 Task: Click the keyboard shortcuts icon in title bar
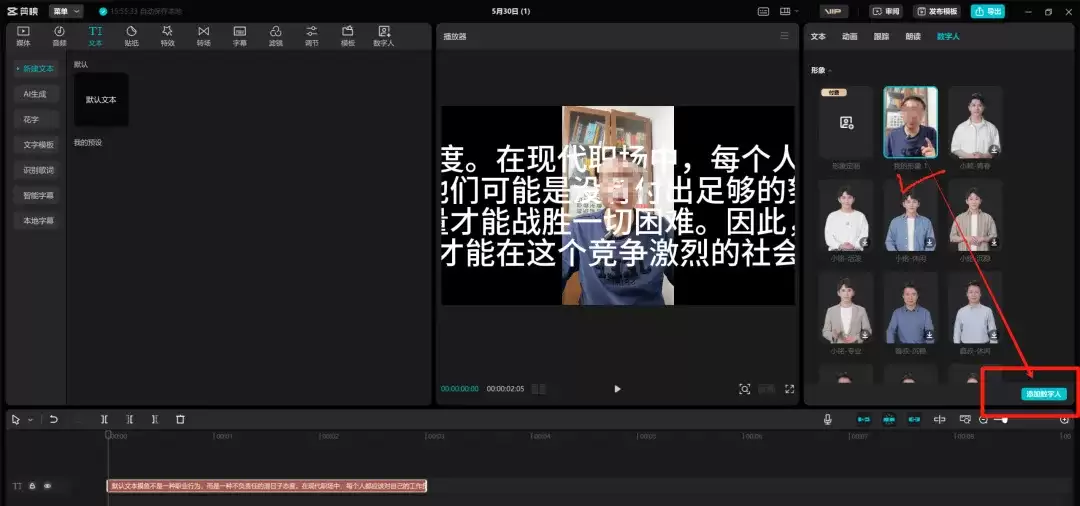pos(763,12)
